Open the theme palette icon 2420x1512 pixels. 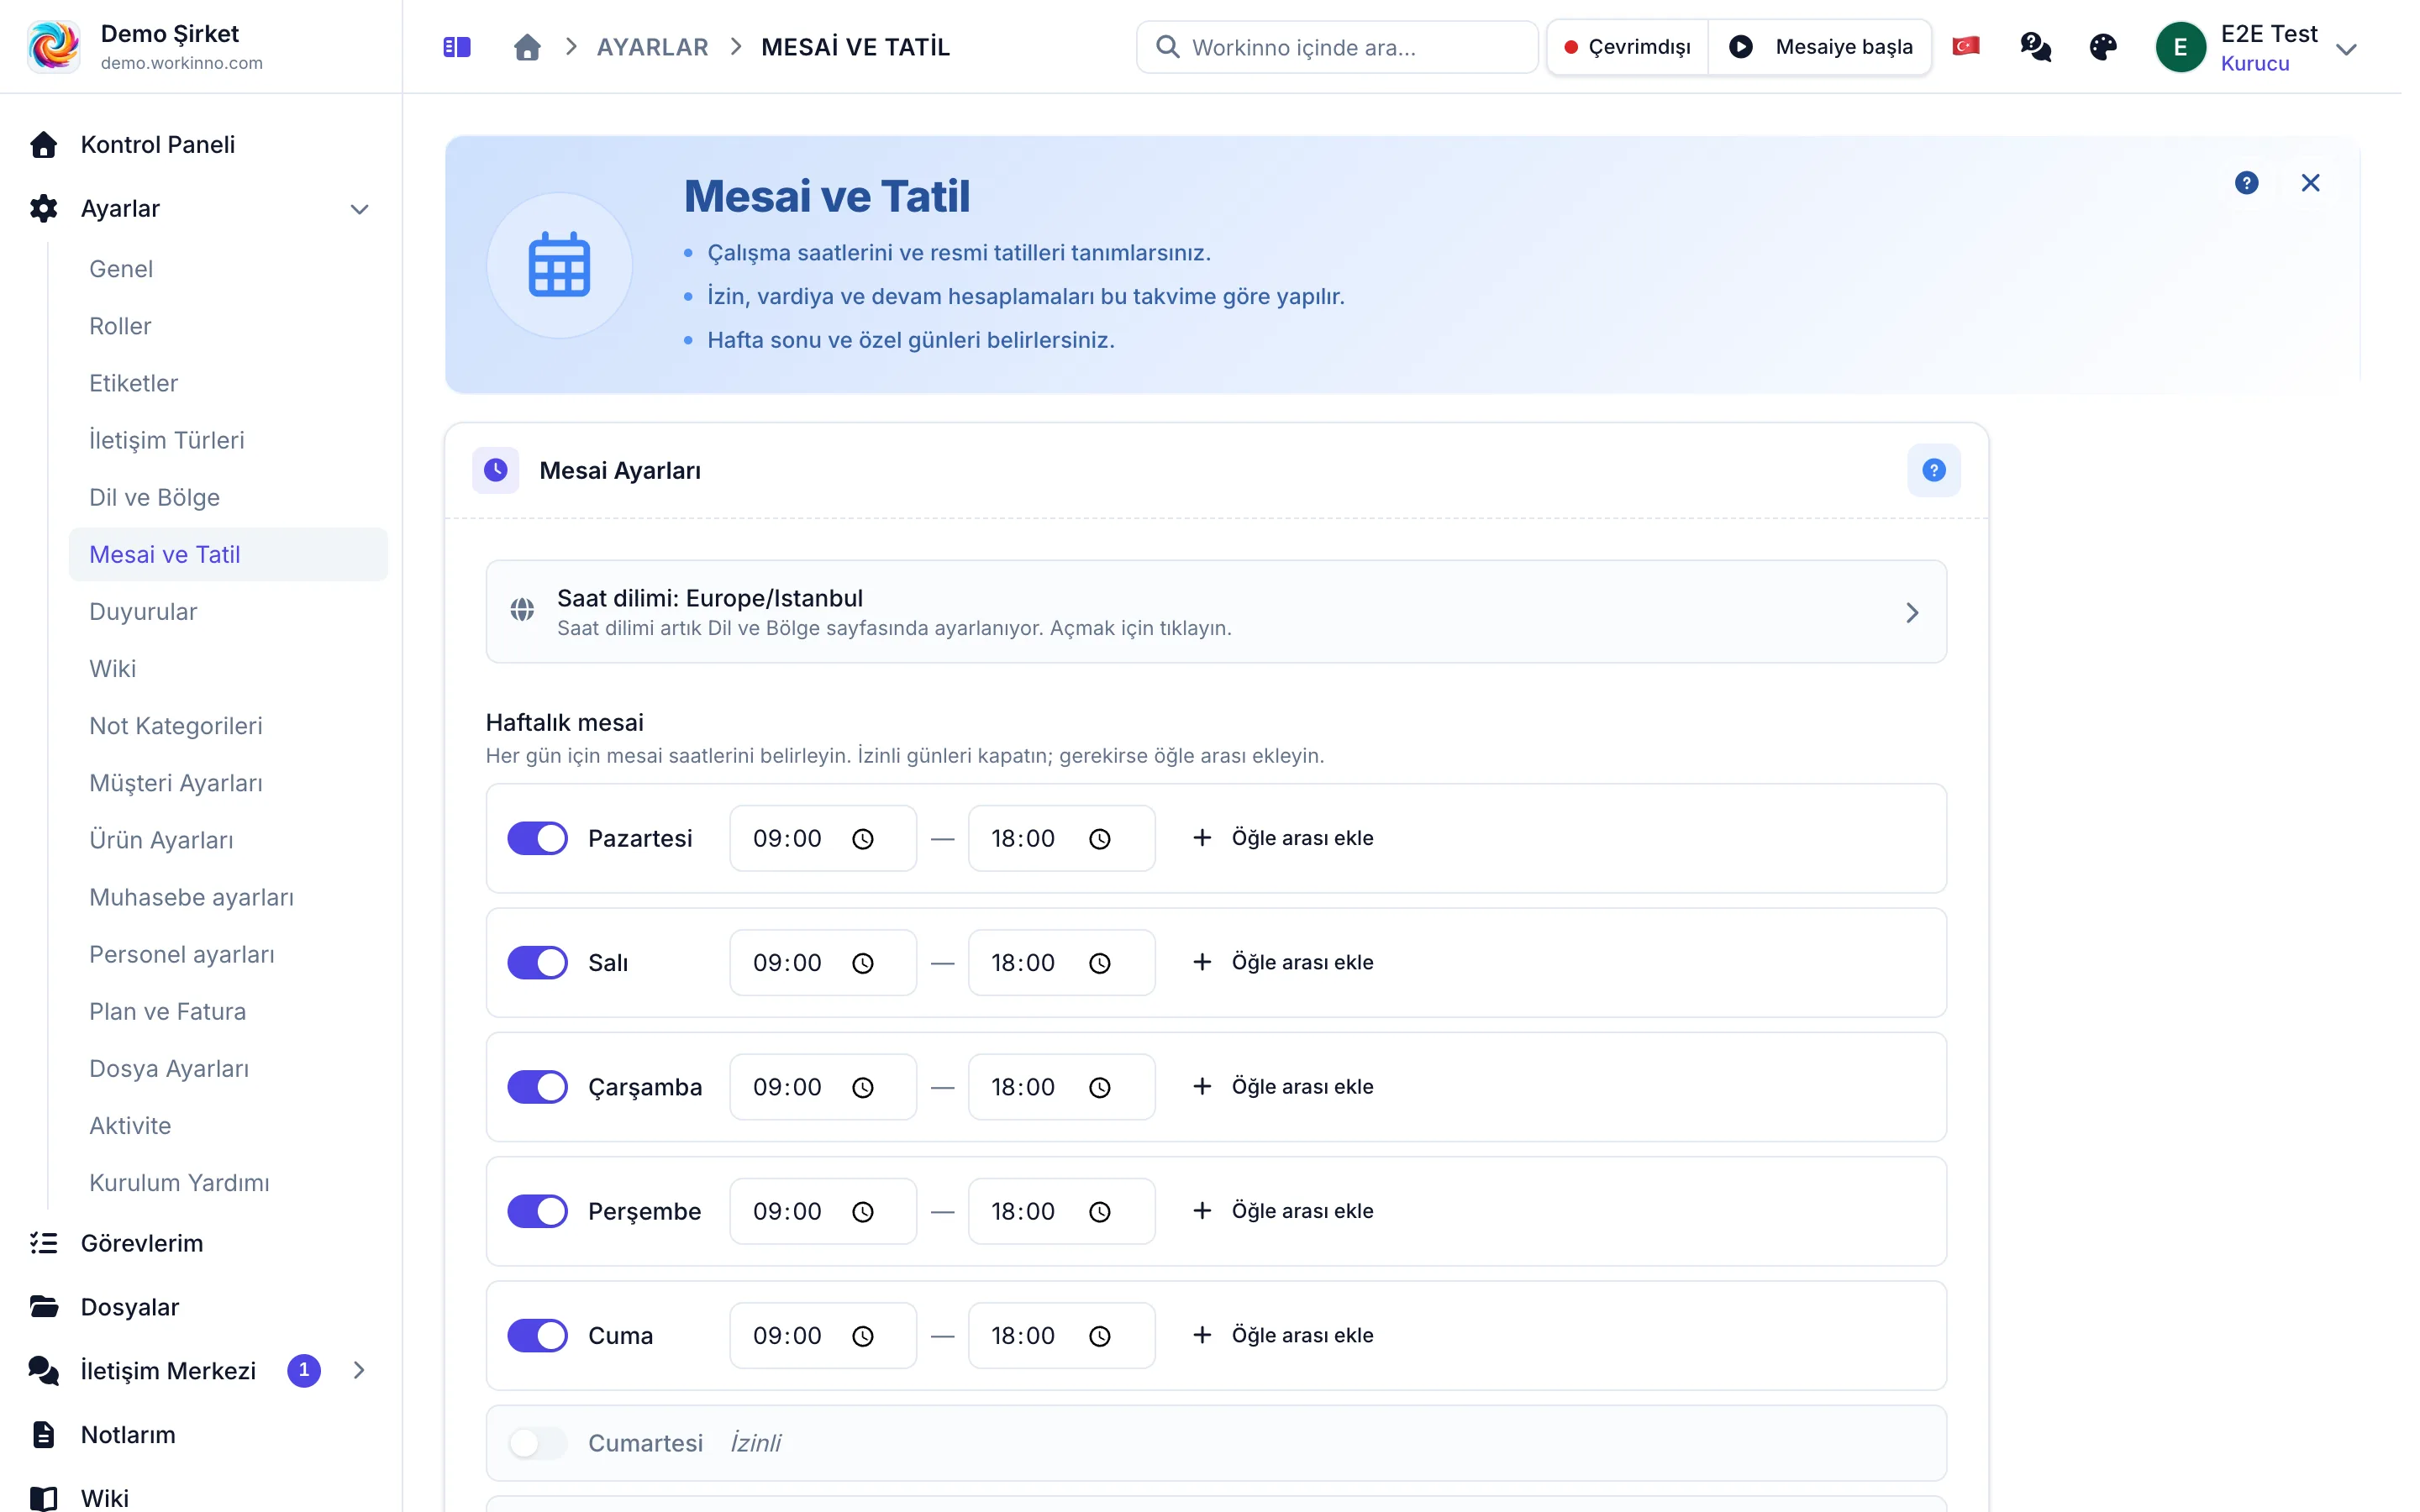(x=2103, y=47)
